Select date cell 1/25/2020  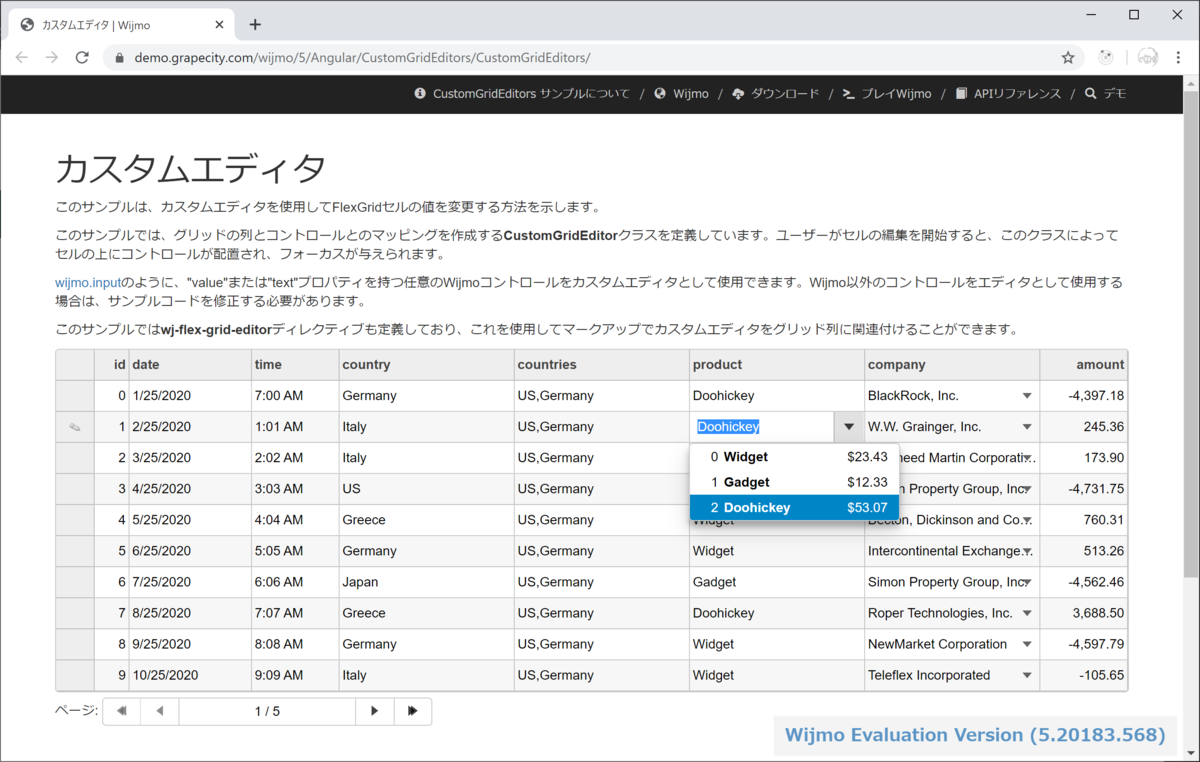pos(189,396)
